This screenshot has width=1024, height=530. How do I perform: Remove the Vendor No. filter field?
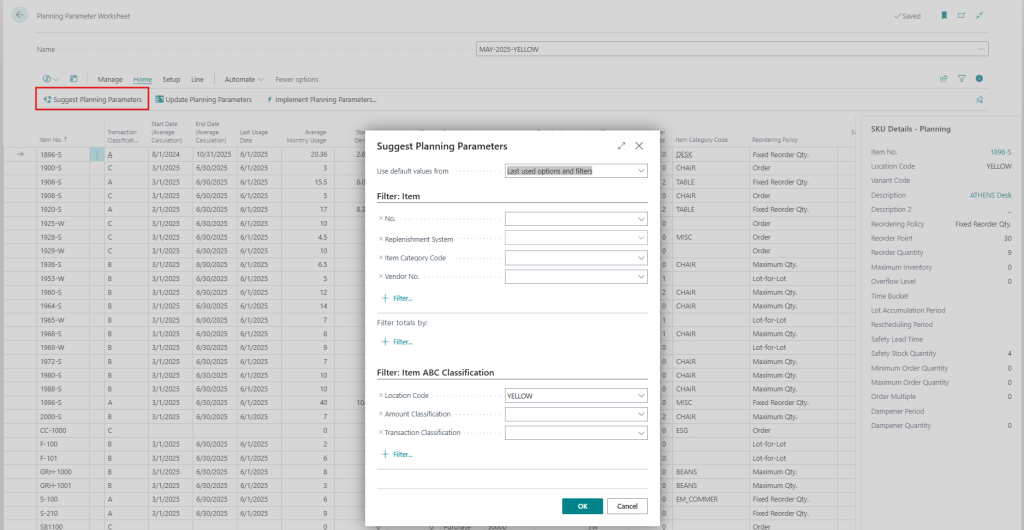point(380,276)
